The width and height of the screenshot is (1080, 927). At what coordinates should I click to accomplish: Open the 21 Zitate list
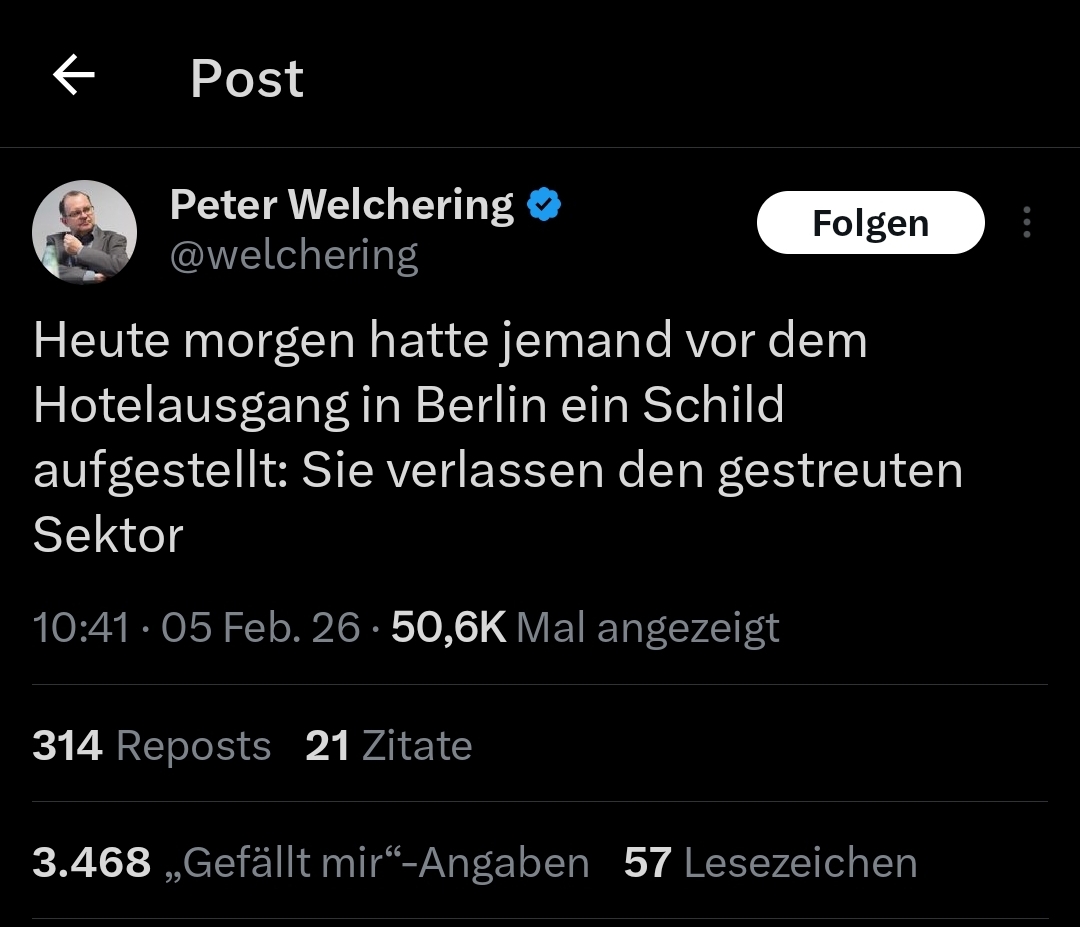tap(389, 746)
